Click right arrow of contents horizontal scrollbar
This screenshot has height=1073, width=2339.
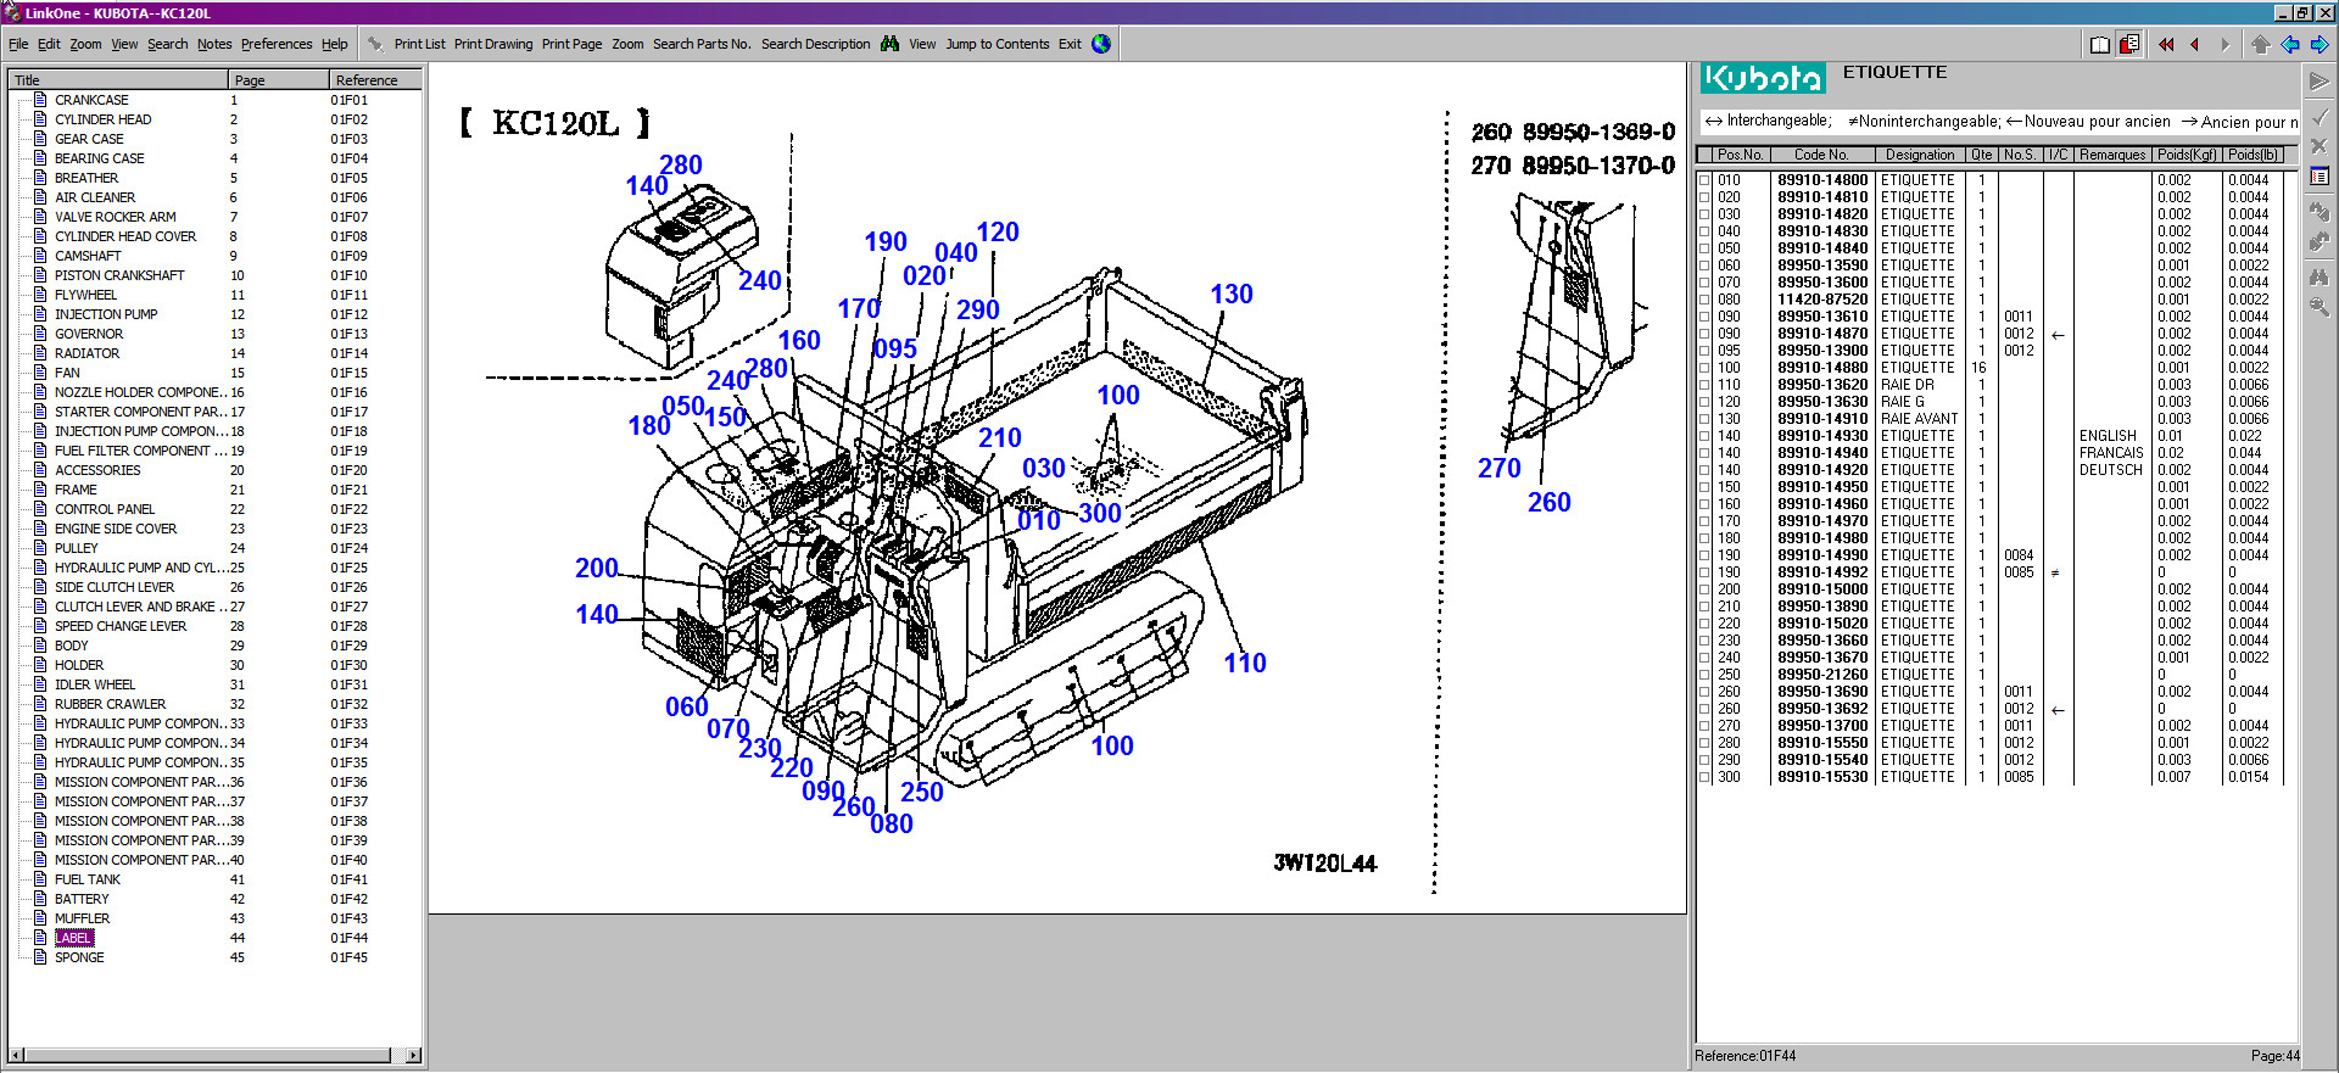413,1055
